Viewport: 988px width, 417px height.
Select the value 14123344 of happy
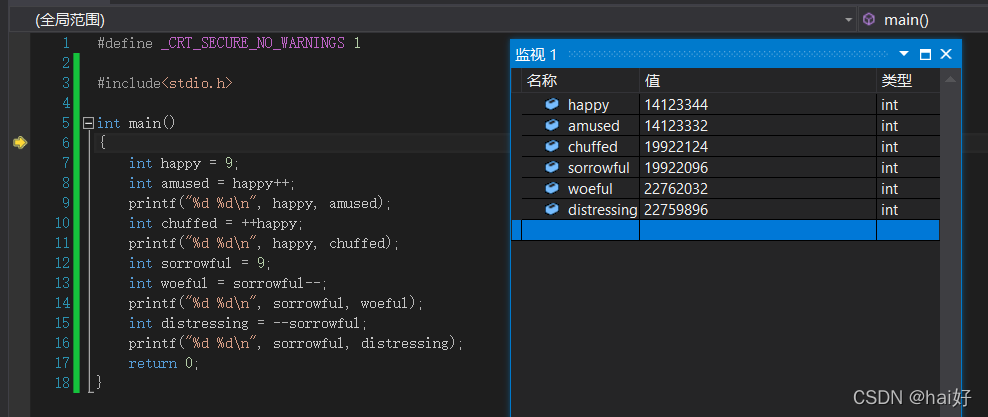coord(677,104)
